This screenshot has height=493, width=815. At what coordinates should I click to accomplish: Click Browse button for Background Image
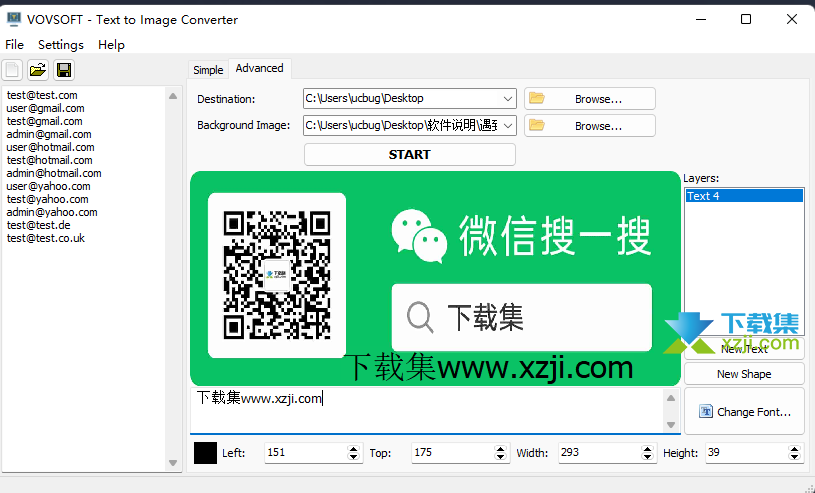590,126
